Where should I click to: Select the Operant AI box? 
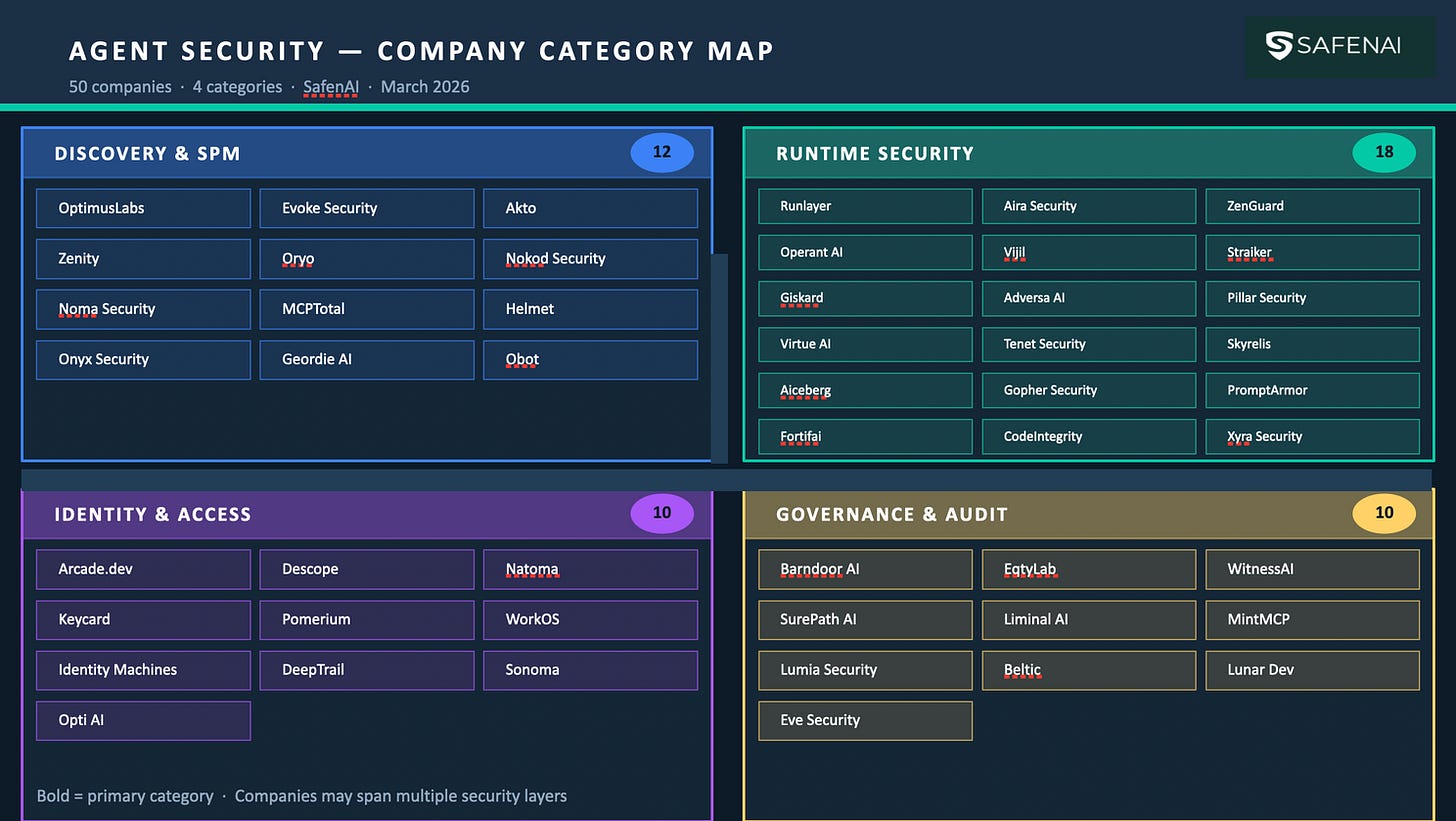865,252
